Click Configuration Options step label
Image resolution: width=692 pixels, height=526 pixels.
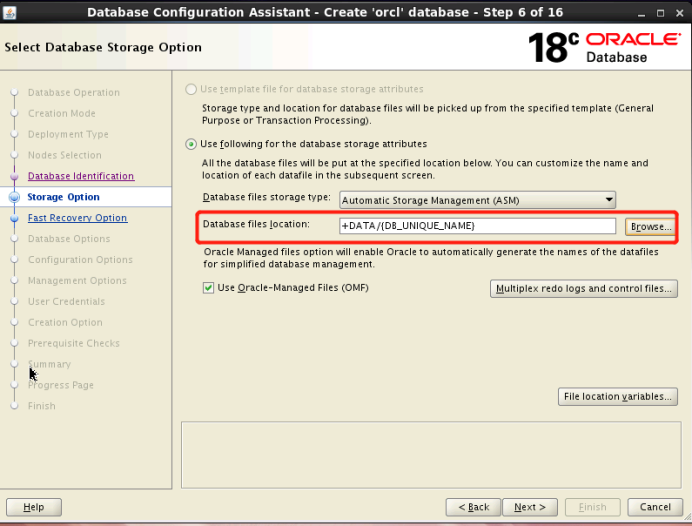(x=80, y=259)
